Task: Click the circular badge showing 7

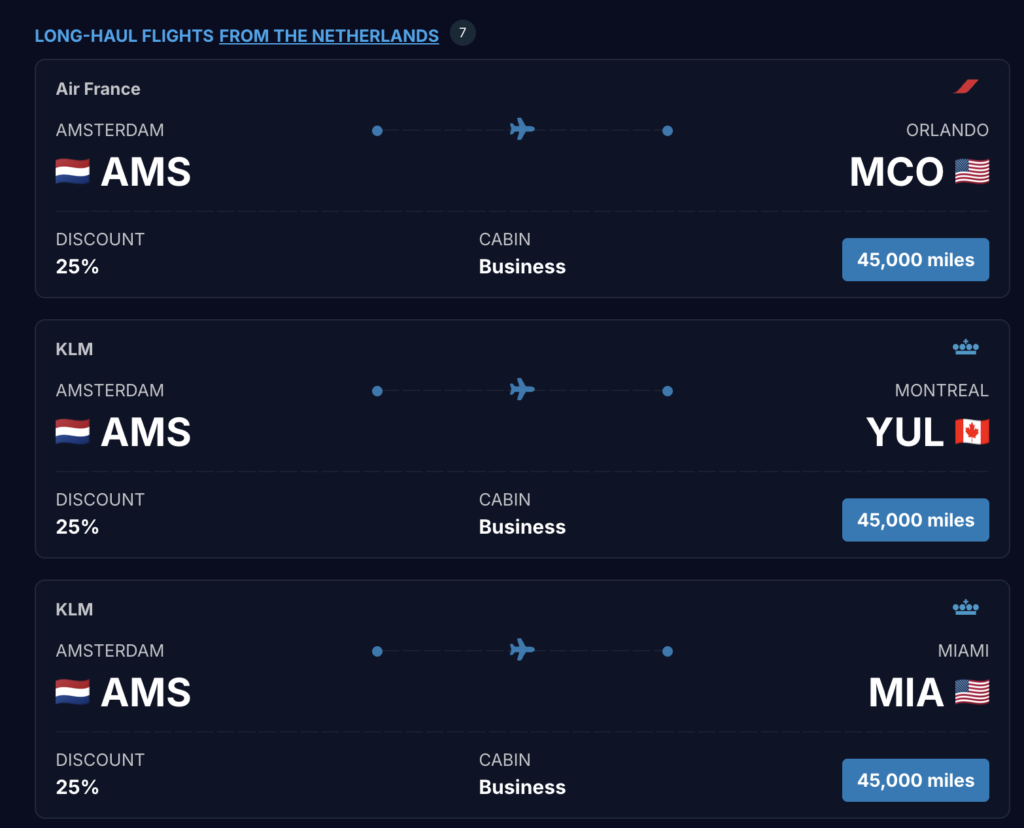Action: (461, 33)
